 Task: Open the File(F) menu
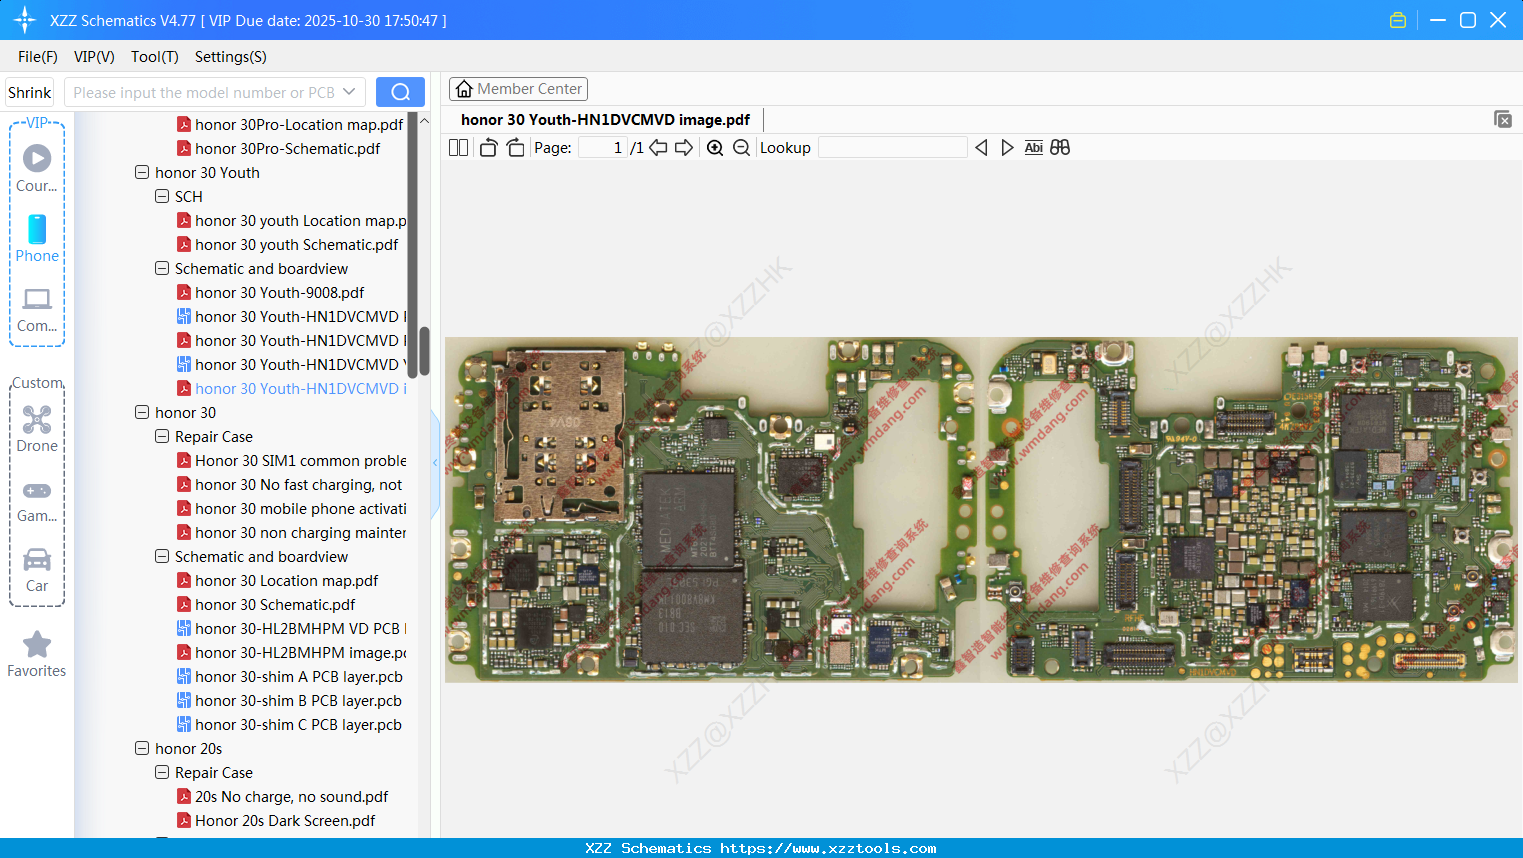point(38,57)
